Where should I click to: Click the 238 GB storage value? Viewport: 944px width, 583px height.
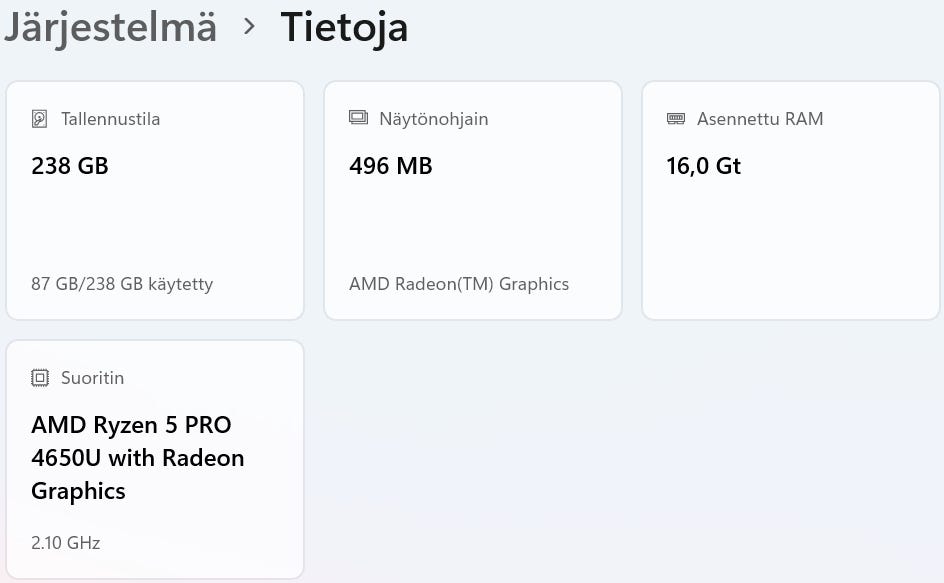coord(70,166)
